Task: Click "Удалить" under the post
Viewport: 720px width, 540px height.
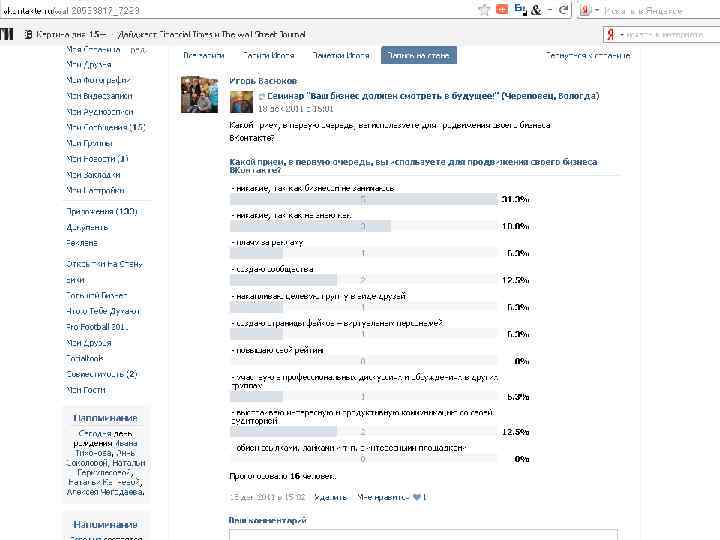Action: [x=330, y=497]
